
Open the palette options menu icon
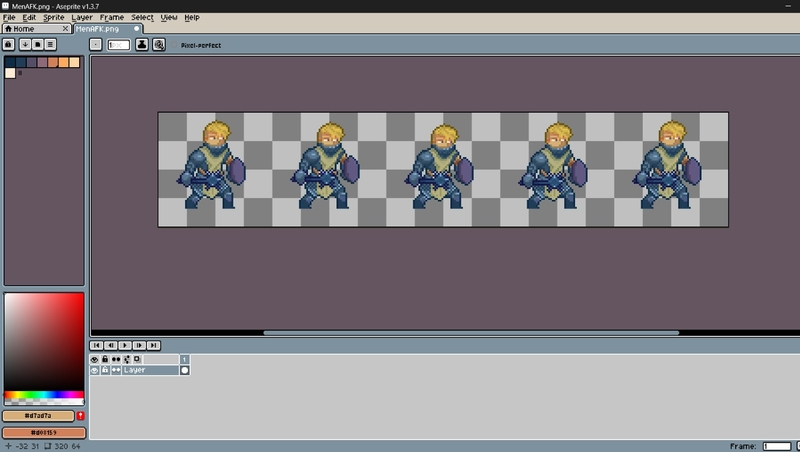click(49, 45)
